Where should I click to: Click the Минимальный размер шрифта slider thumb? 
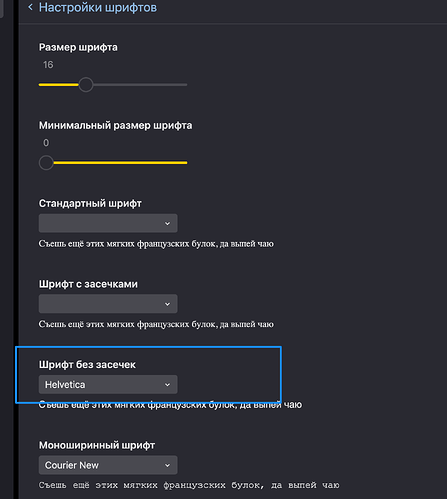(46, 163)
